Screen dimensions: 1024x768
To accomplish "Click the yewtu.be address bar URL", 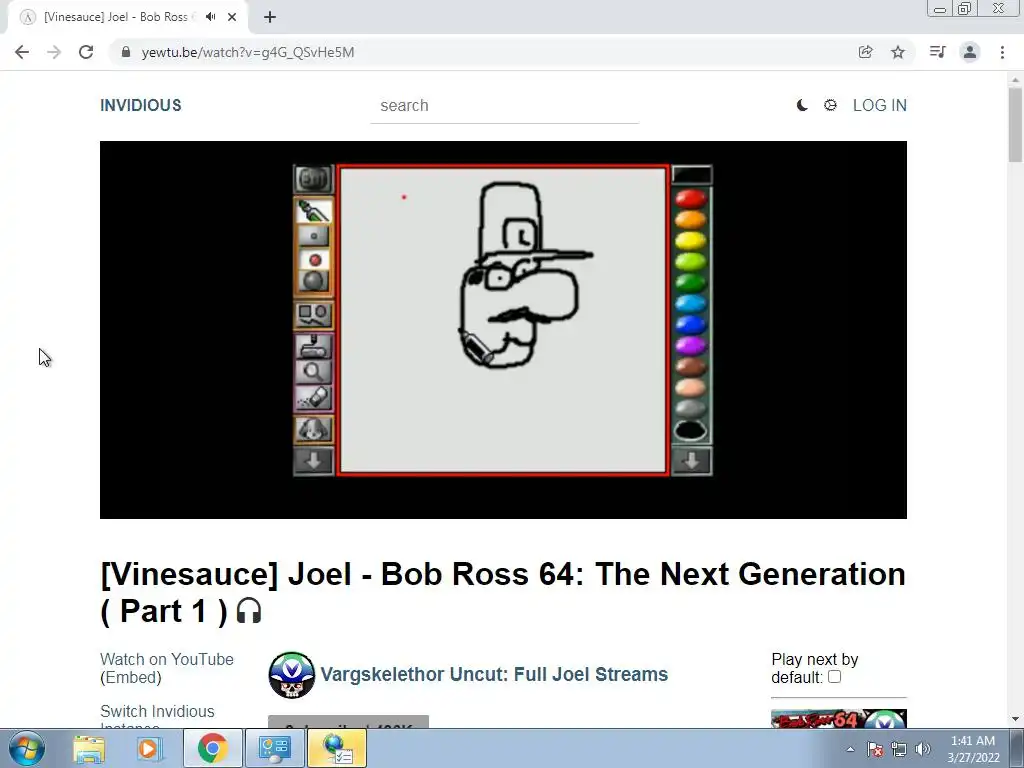I will click(x=248, y=52).
